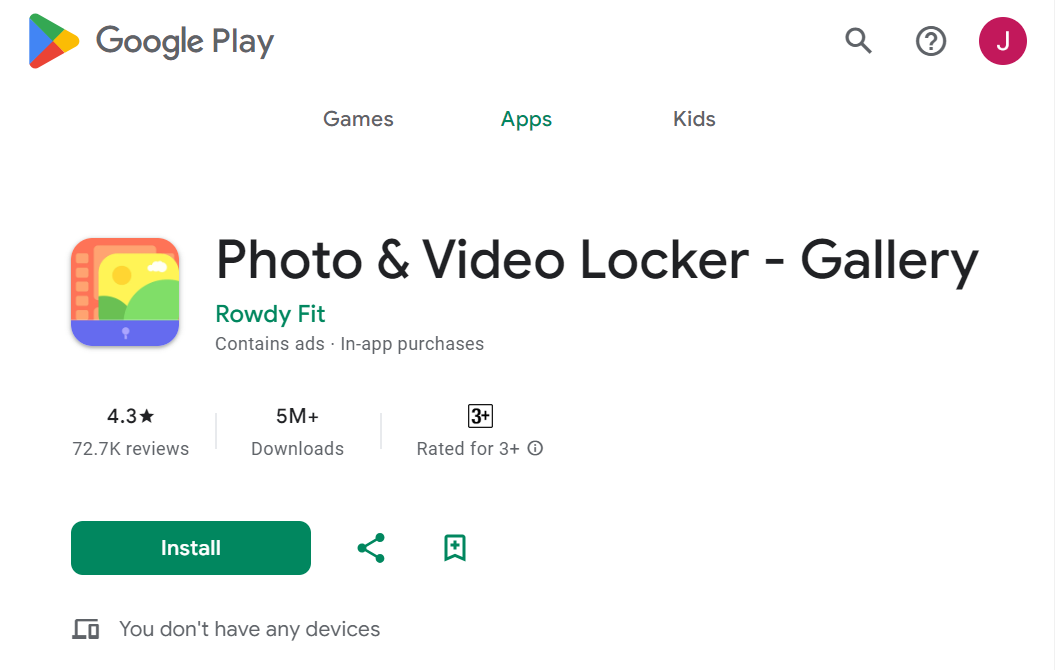Click the 72.7K reviews link
Image resolution: width=1055 pixels, height=670 pixels.
[131, 449]
